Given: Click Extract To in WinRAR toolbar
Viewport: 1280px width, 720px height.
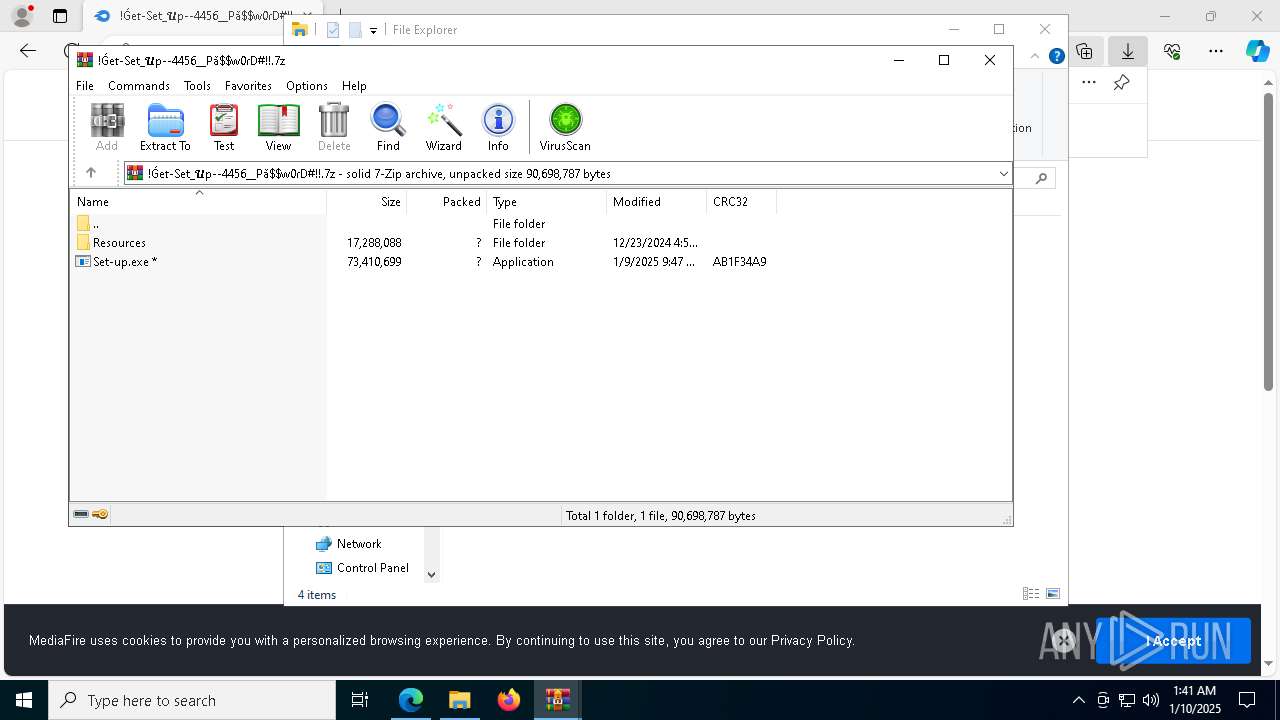Looking at the screenshot, I should point(165,127).
